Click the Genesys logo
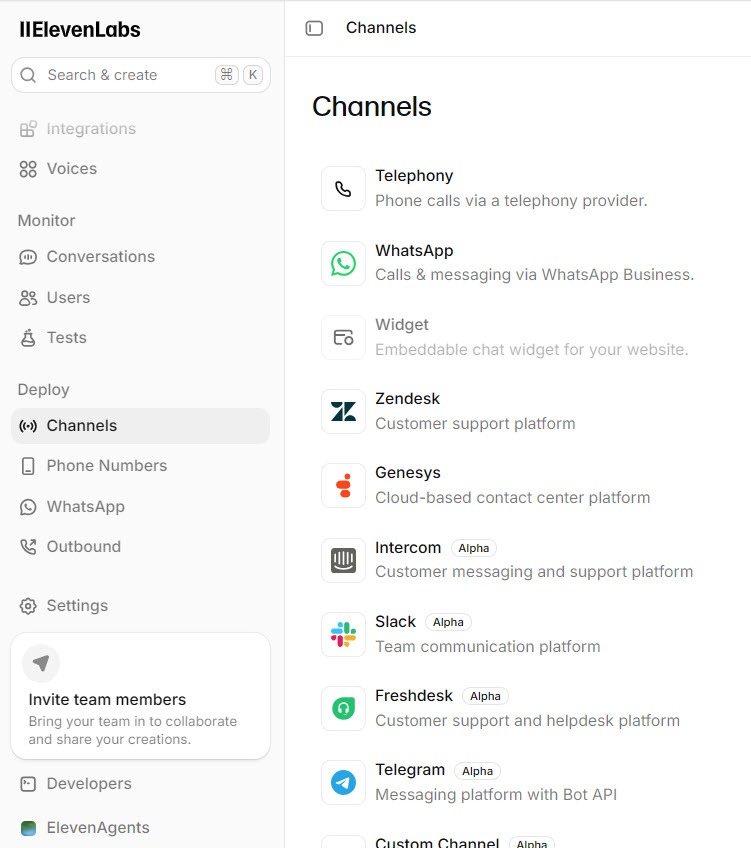This screenshot has width=751, height=848. (343, 486)
